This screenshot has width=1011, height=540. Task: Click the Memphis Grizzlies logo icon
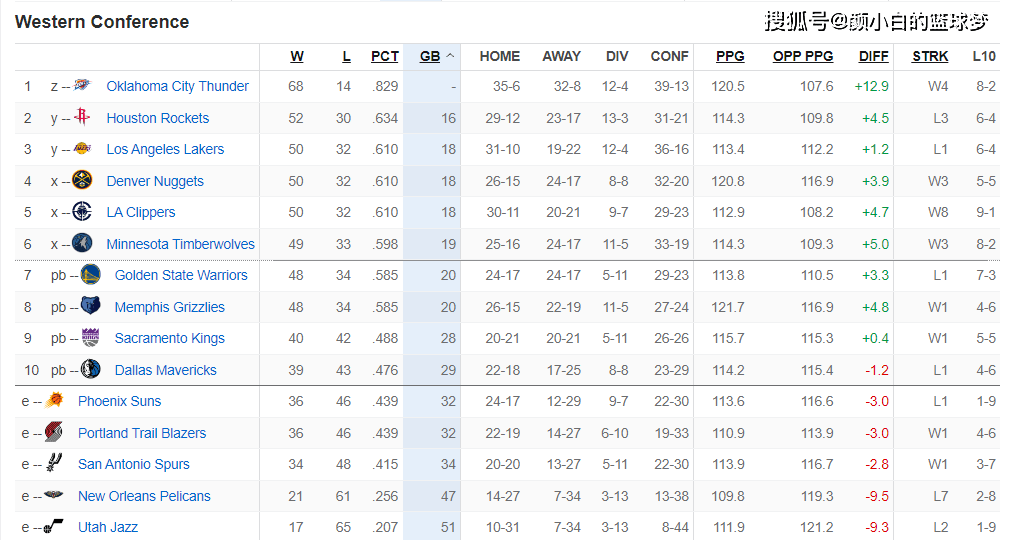90,305
